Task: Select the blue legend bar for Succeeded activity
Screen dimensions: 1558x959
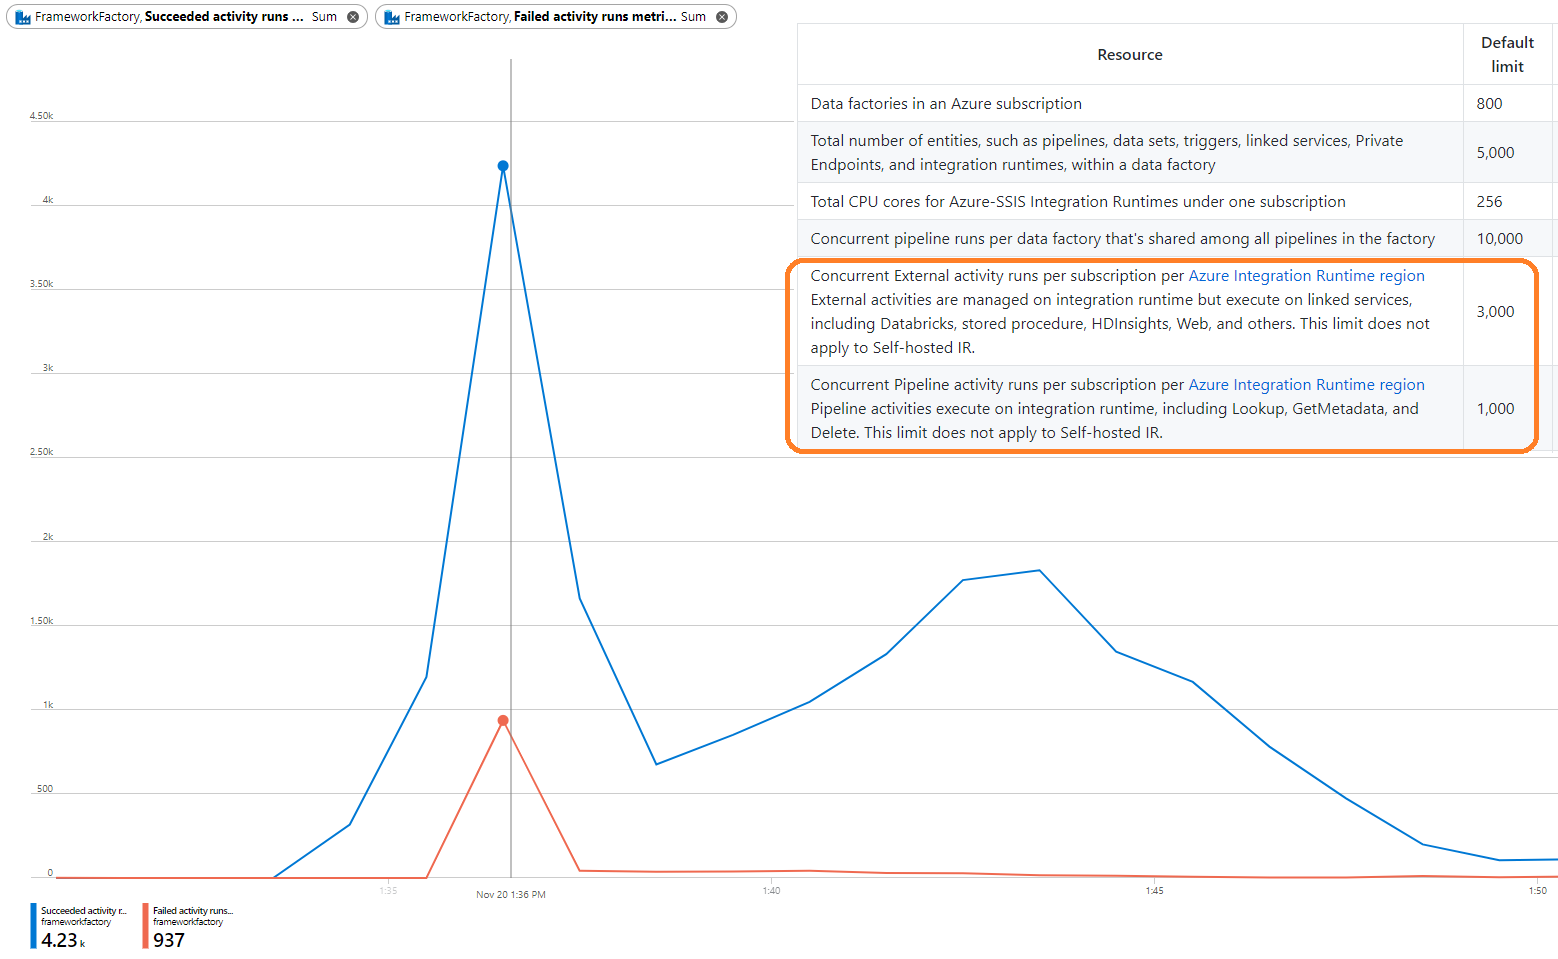Action: [33, 926]
